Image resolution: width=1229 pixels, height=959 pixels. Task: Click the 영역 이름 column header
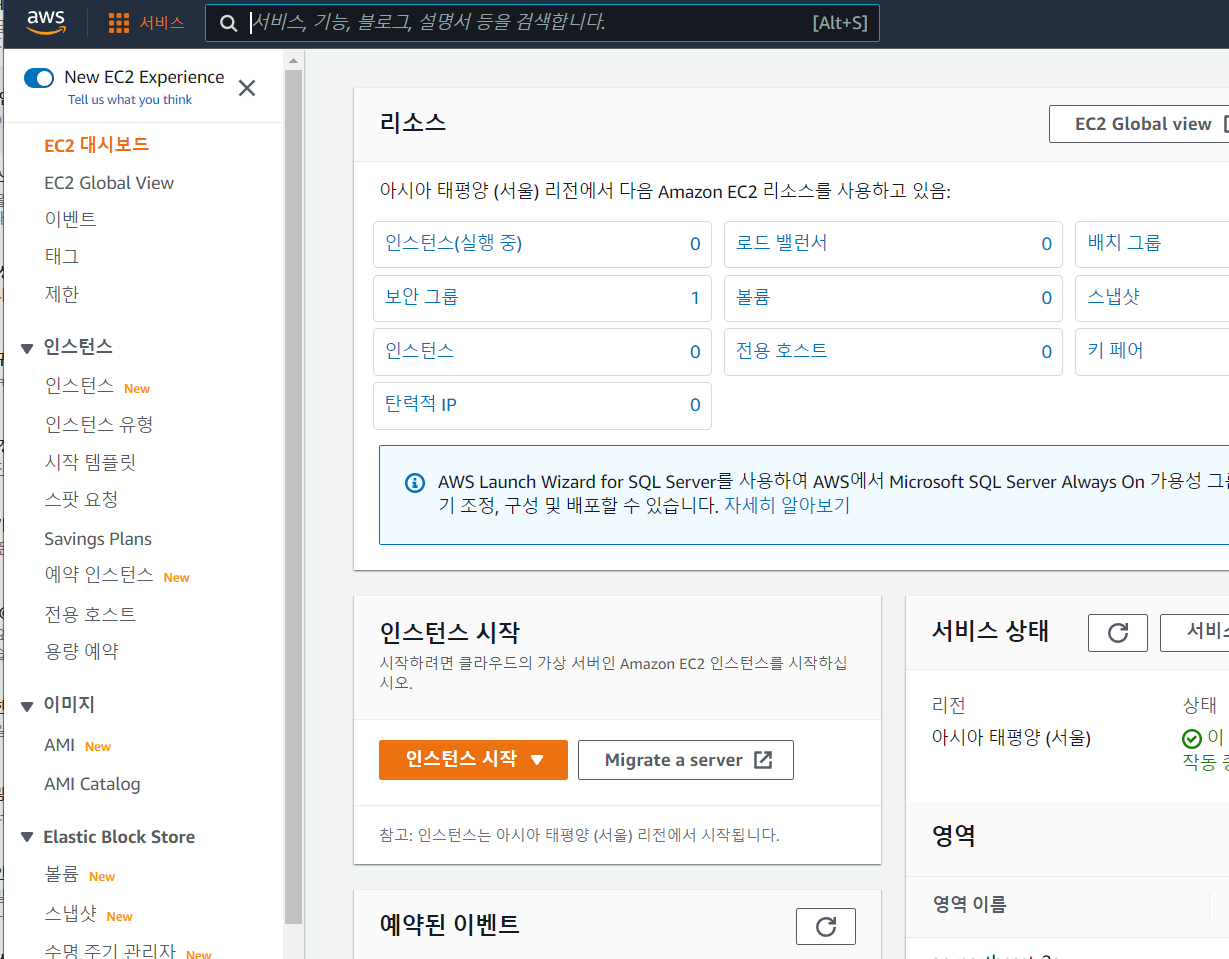(969, 905)
